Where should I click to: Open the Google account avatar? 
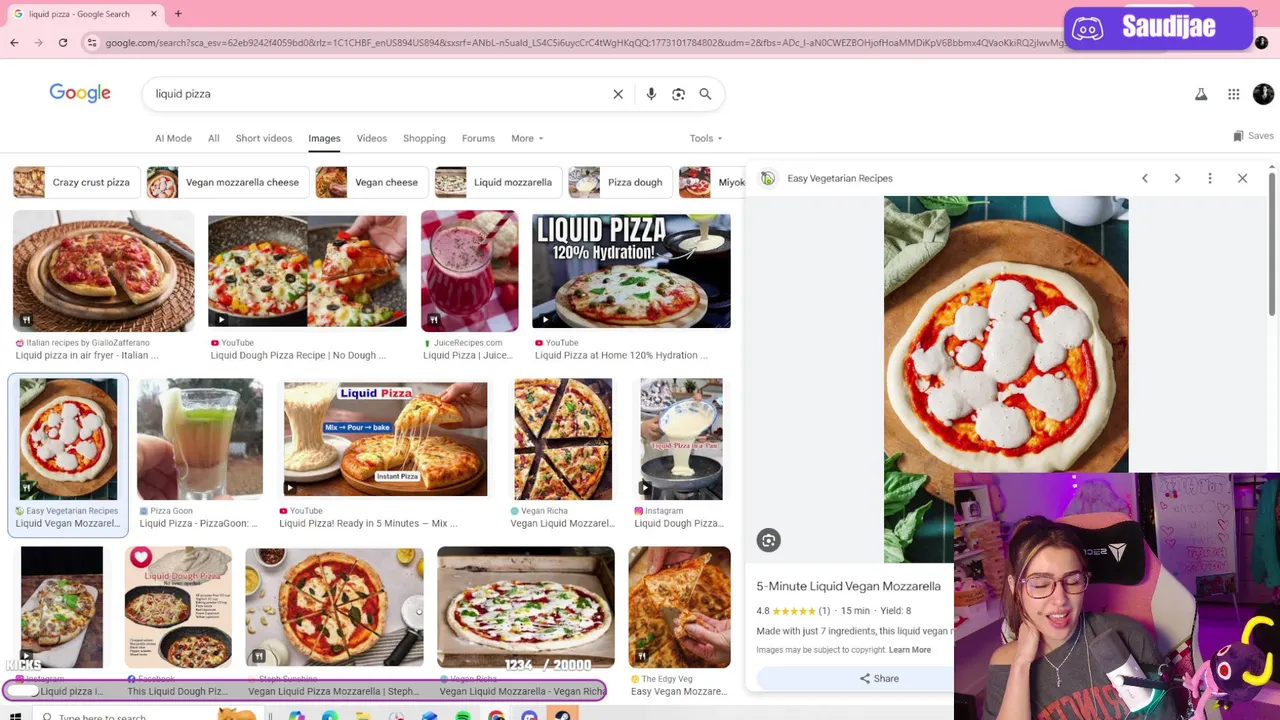pyautogui.click(x=1263, y=94)
